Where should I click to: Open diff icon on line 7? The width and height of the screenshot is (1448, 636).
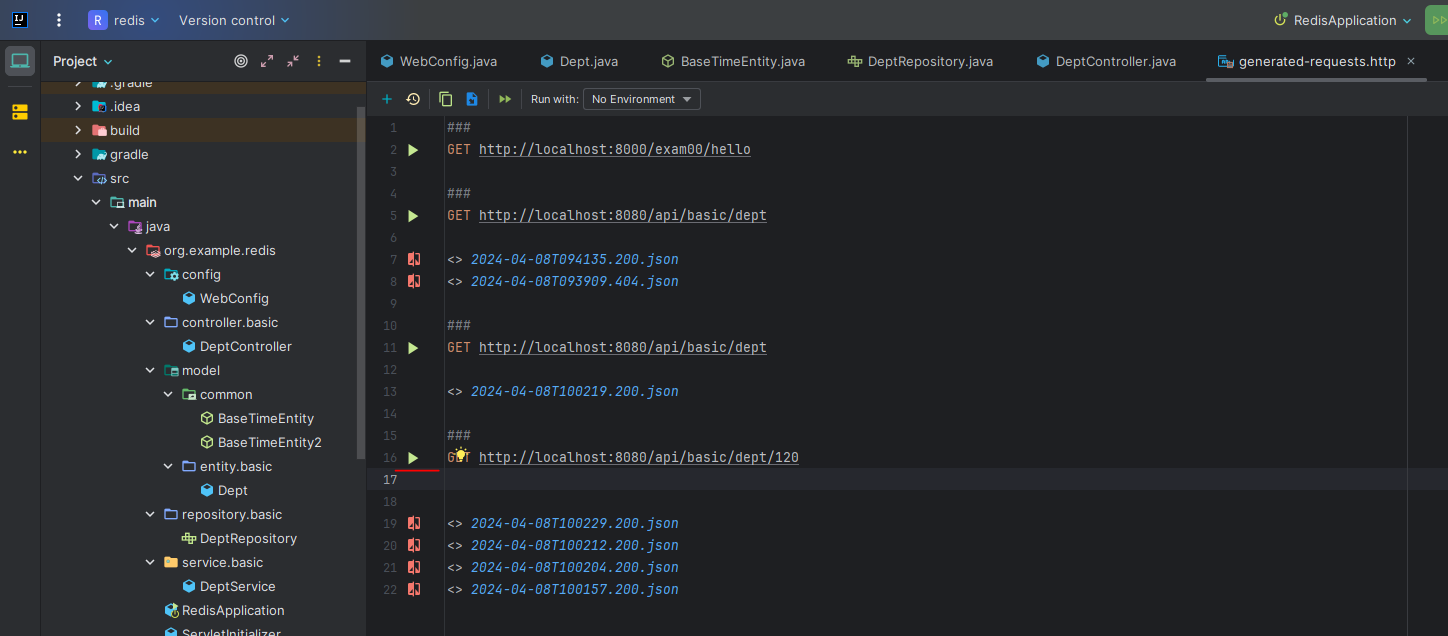click(414, 259)
